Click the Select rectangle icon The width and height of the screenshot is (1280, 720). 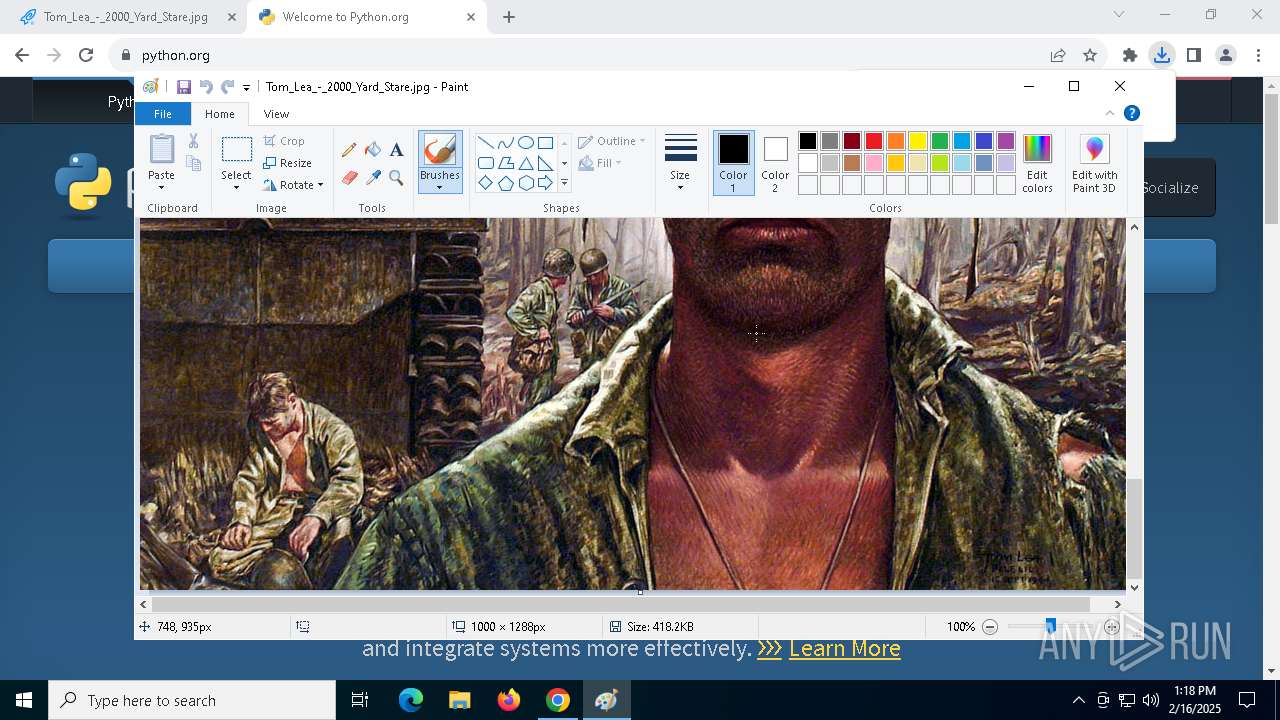pos(237,150)
